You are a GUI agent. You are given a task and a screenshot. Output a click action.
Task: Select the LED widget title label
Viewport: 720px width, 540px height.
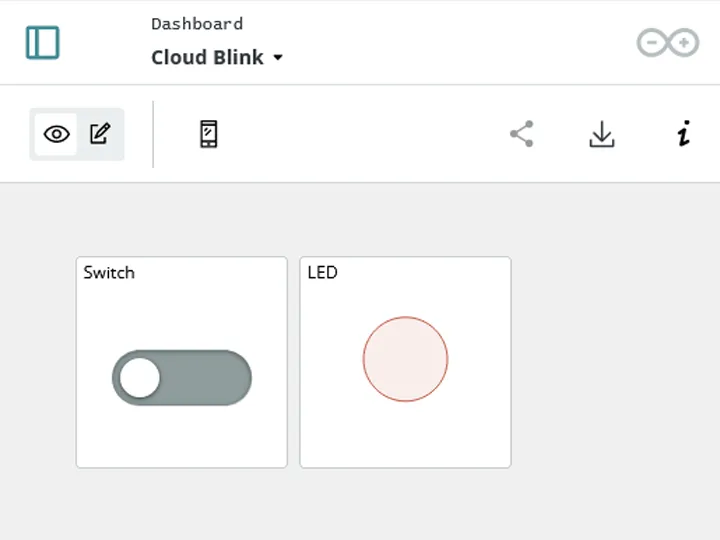(x=322, y=273)
